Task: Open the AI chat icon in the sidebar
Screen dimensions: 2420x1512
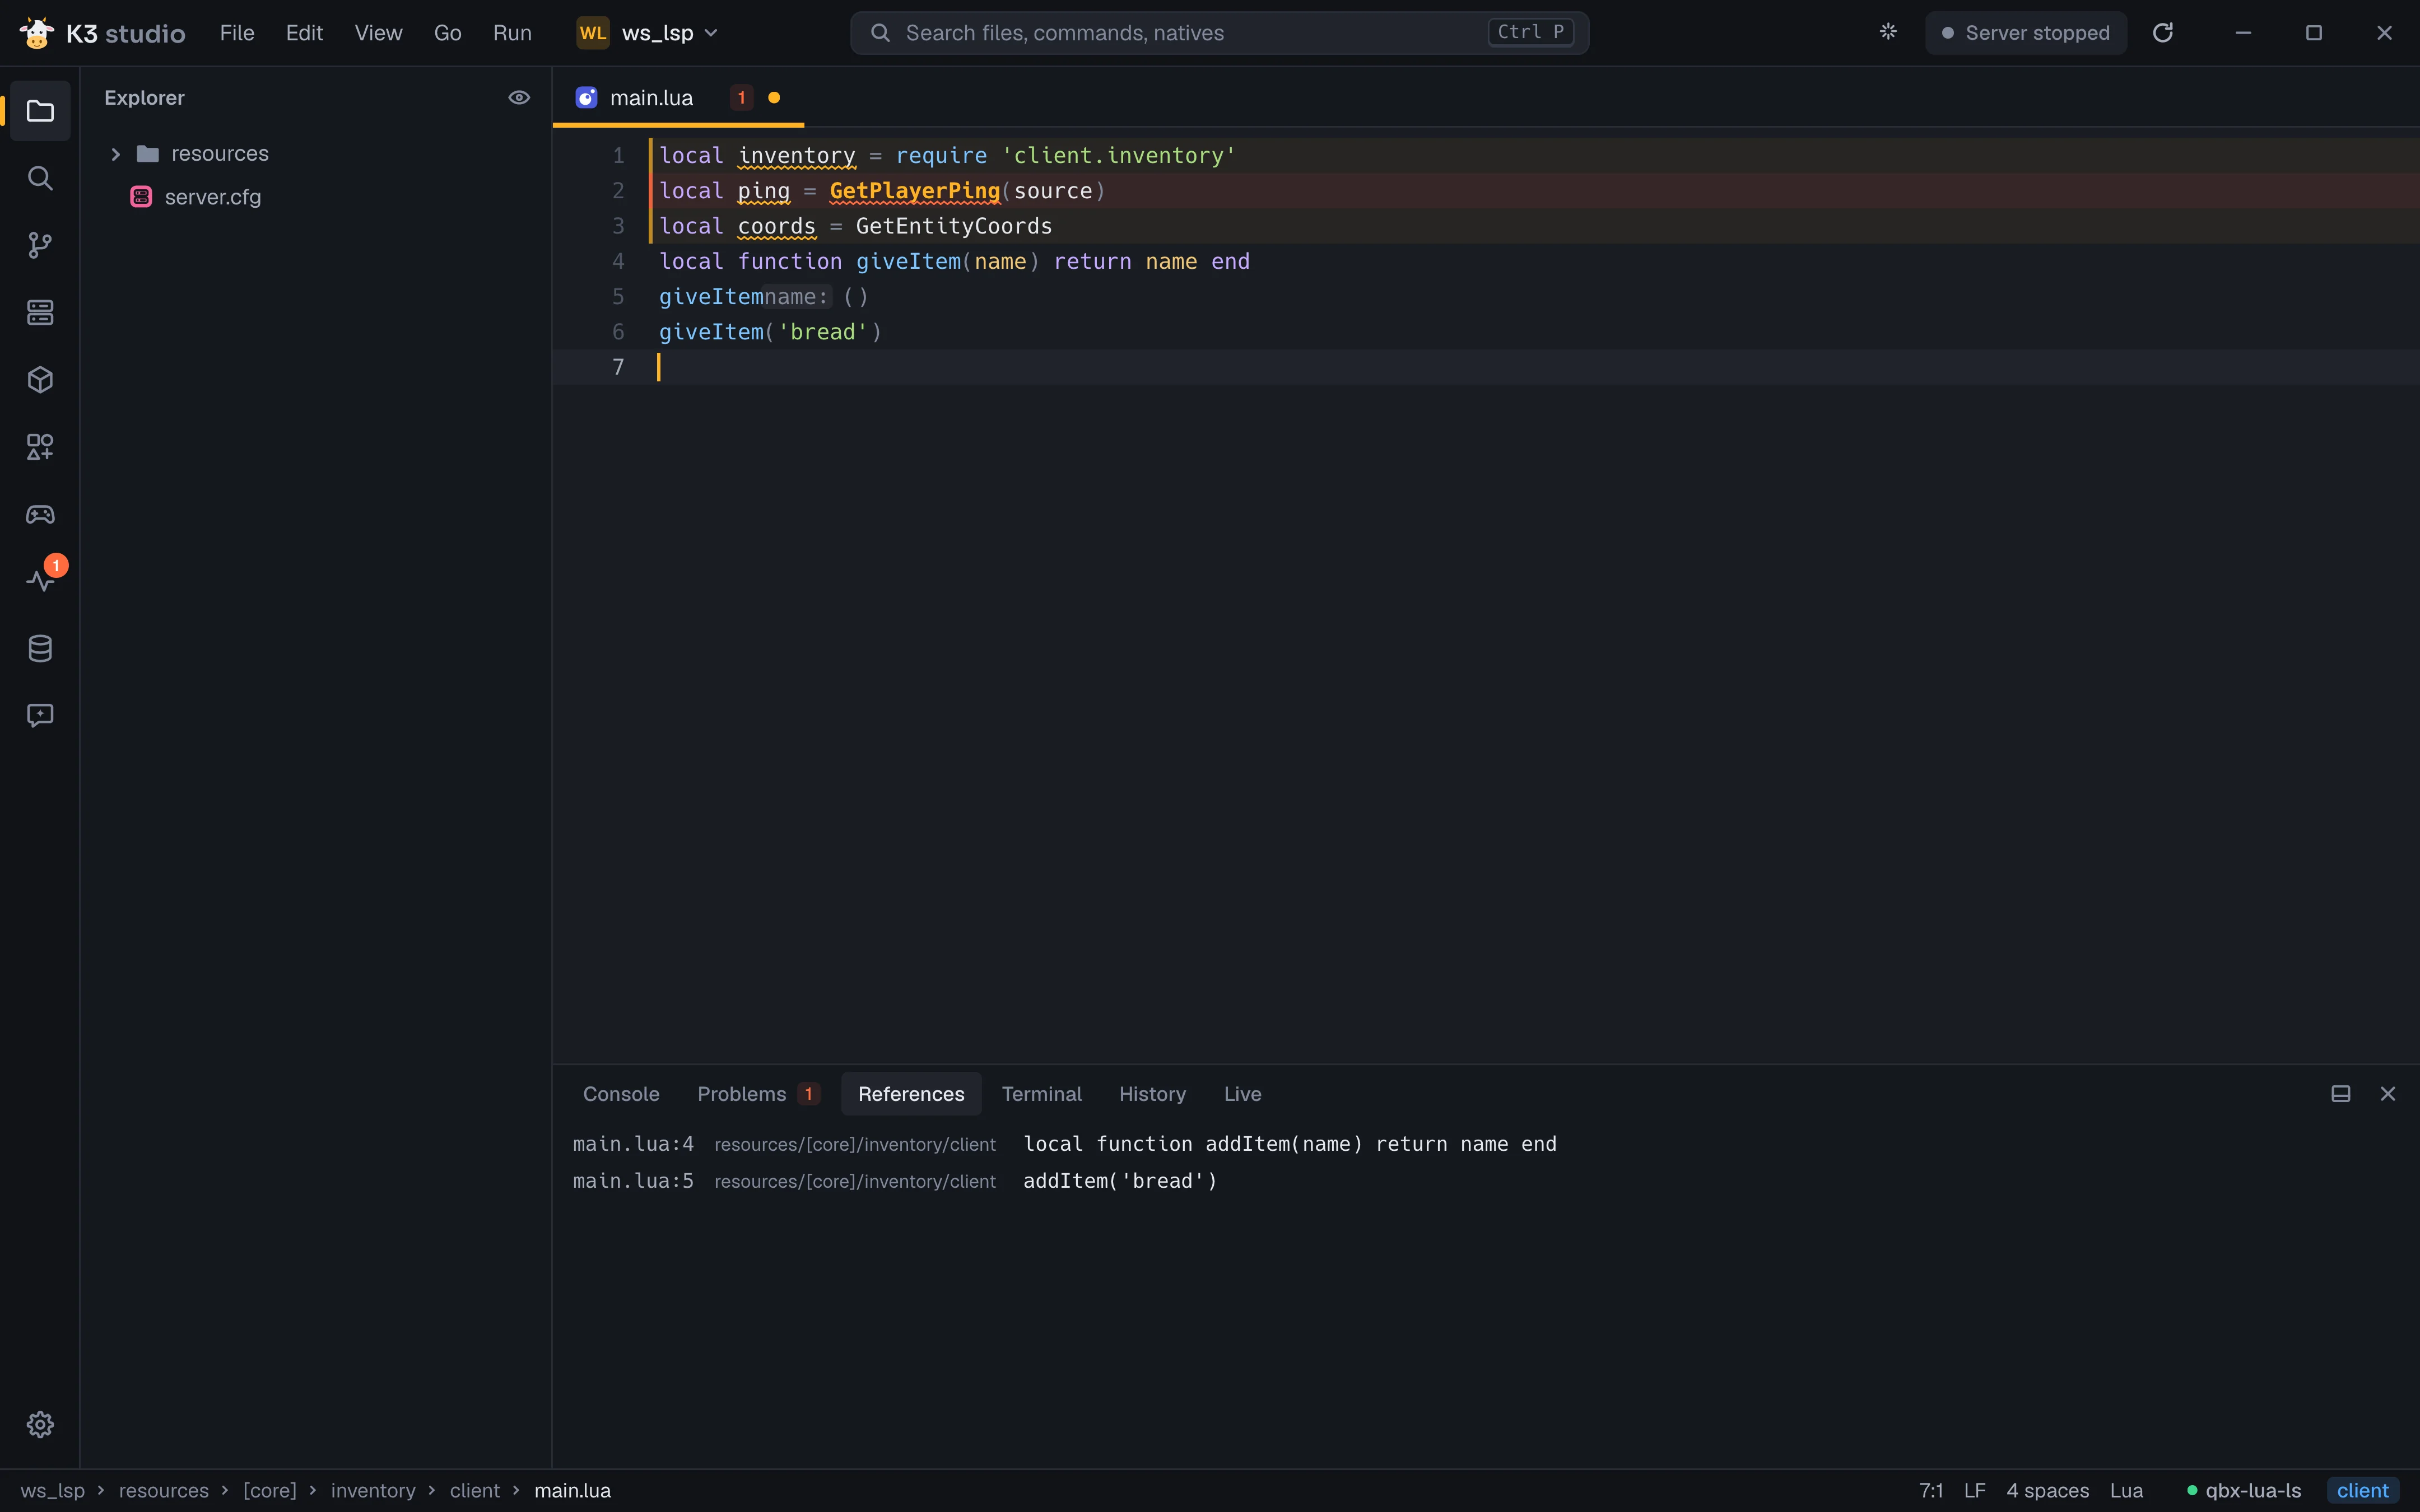Action: click(40, 716)
